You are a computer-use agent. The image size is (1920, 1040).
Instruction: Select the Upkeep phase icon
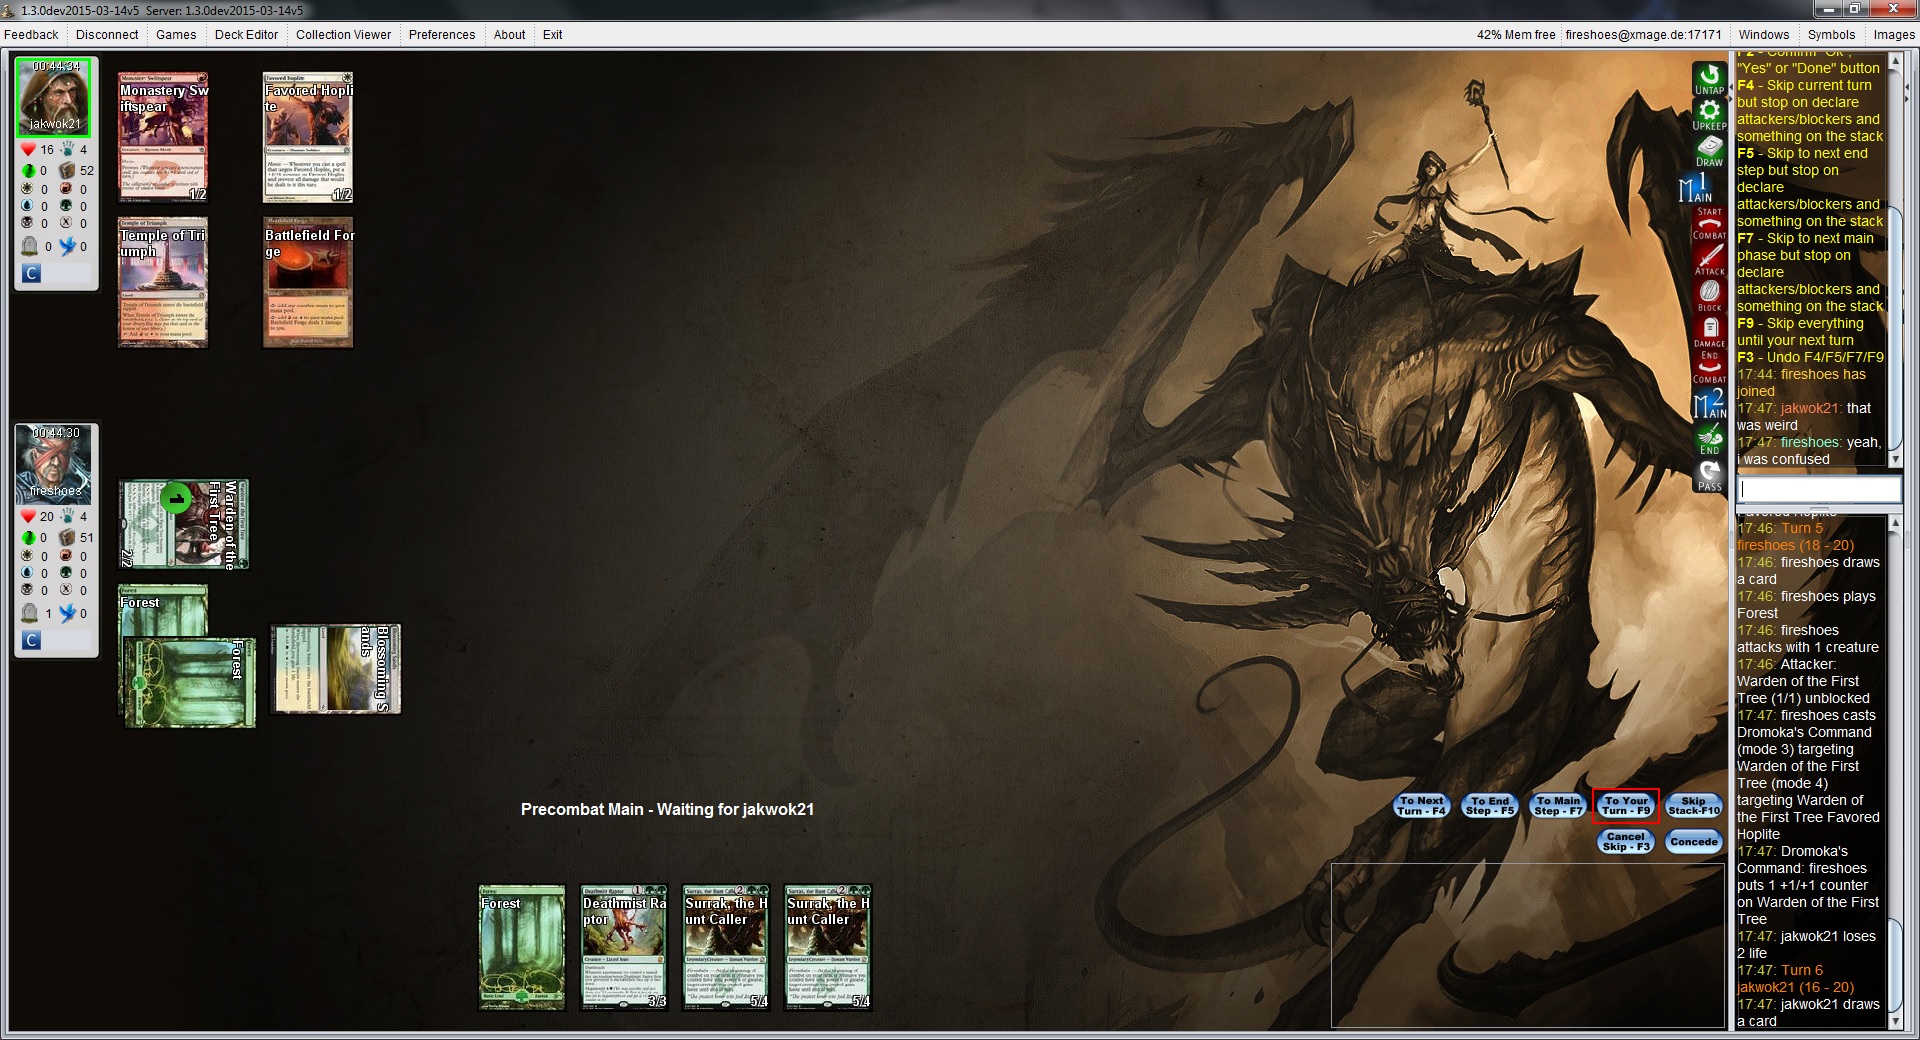(x=1709, y=115)
